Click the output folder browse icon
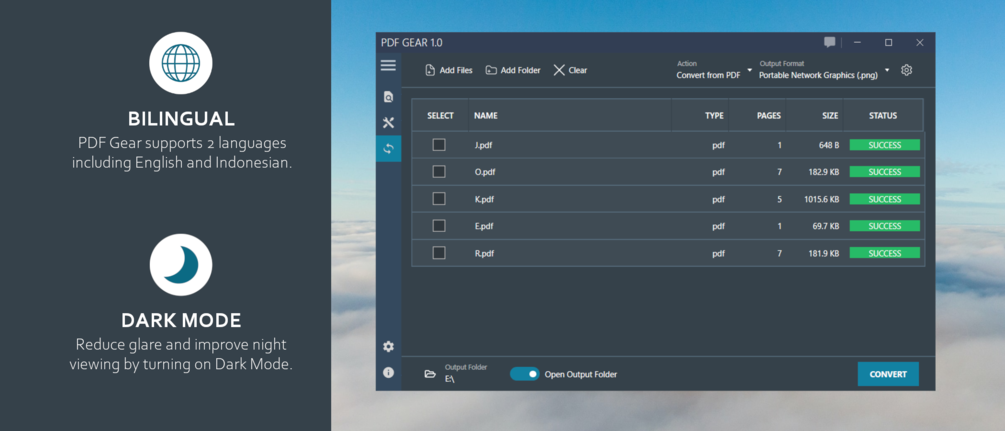Screen dimensions: 1005x431 pos(430,374)
